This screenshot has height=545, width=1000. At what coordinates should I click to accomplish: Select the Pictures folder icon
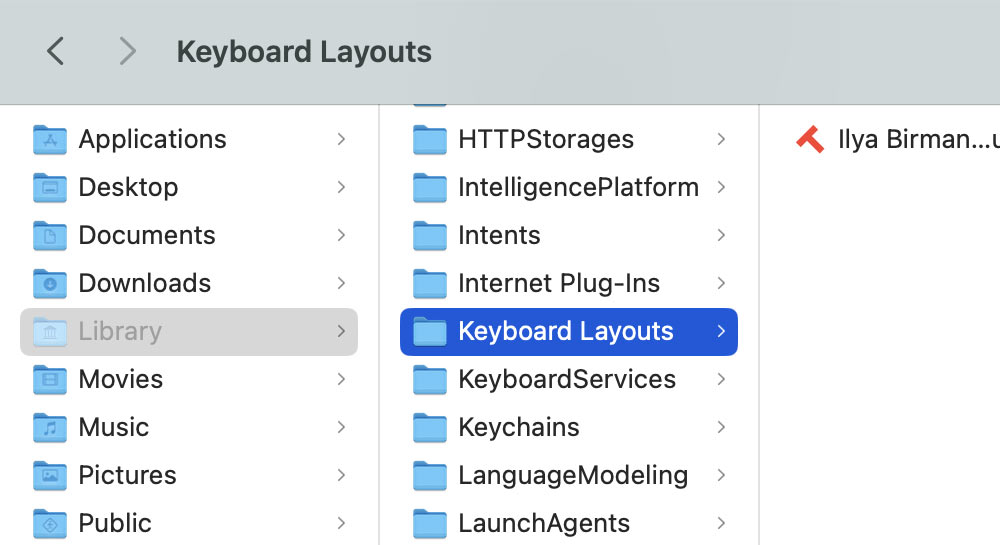pyautogui.click(x=50, y=475)
